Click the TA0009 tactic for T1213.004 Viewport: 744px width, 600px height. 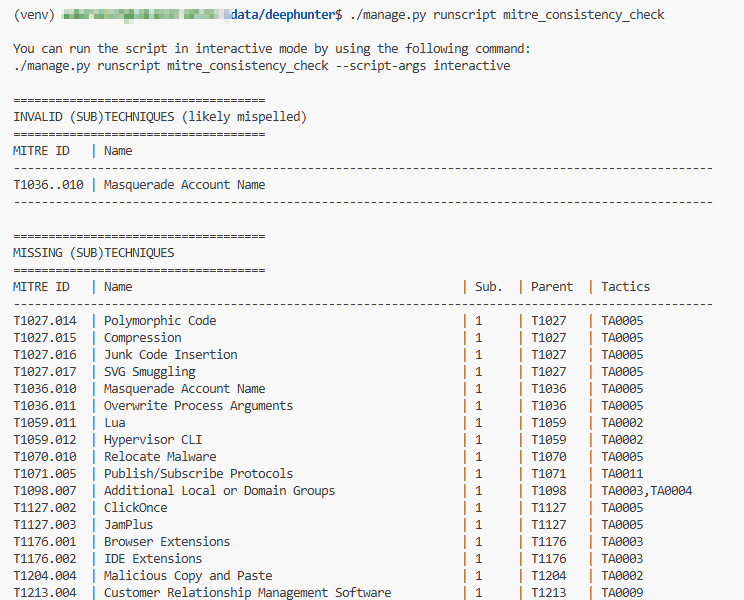tap(622, 593)
